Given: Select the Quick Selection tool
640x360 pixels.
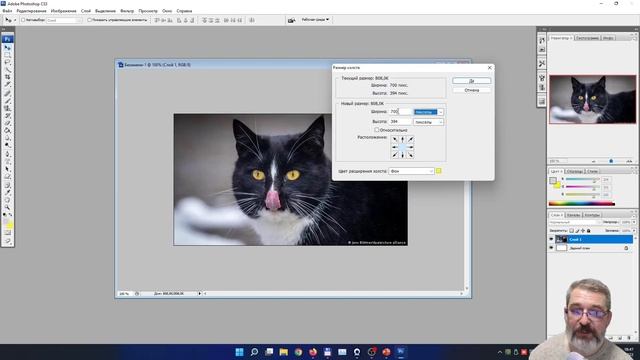Looking at the screenshot, I should (x=7, y=70).
